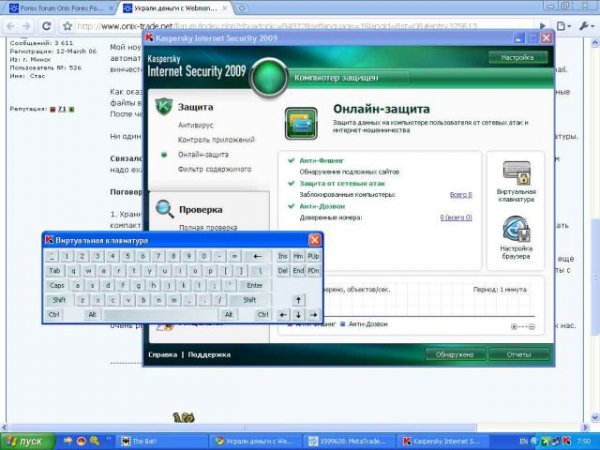Click the Kaspersky logo in the virtual keyboard title bar
This screenshot has height=450, width=600.
49,240
